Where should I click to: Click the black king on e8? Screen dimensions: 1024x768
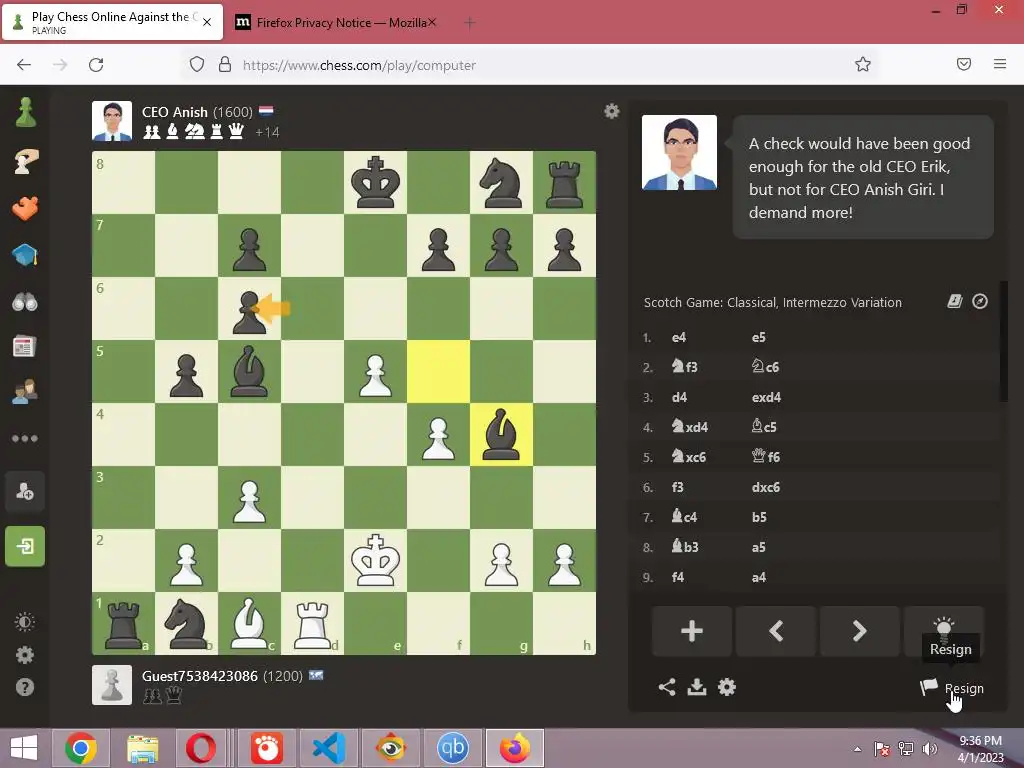coord(376,182)
